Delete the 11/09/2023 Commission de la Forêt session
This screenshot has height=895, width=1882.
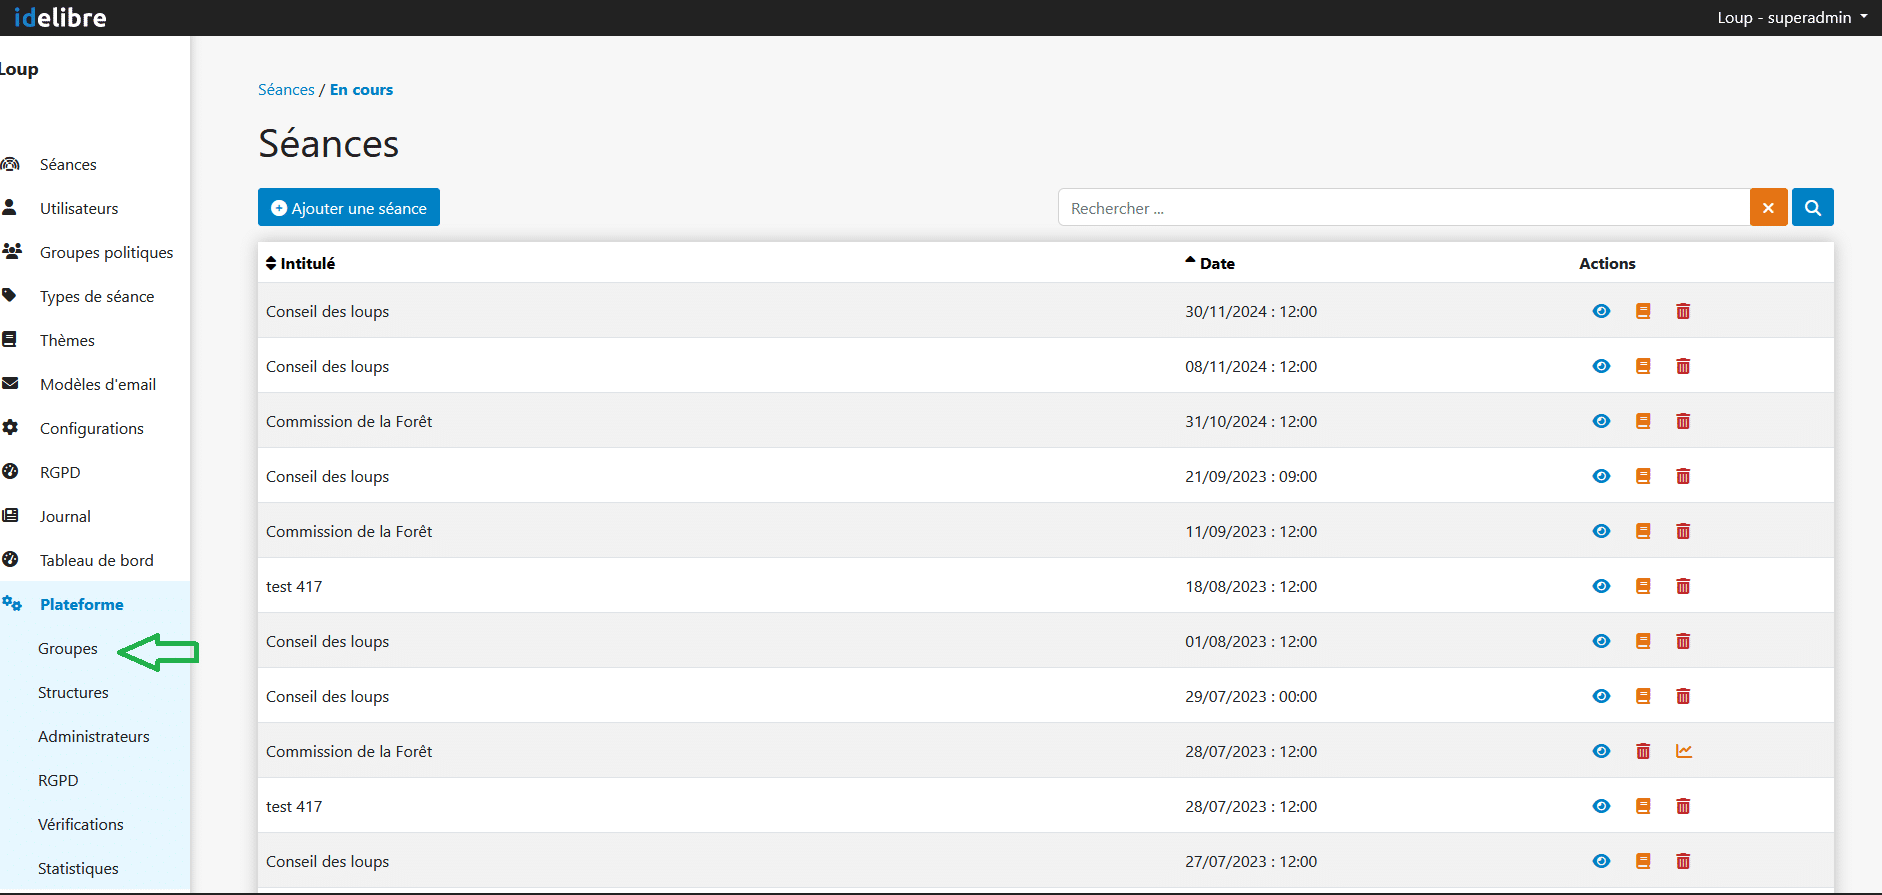tap(1683, 531)
